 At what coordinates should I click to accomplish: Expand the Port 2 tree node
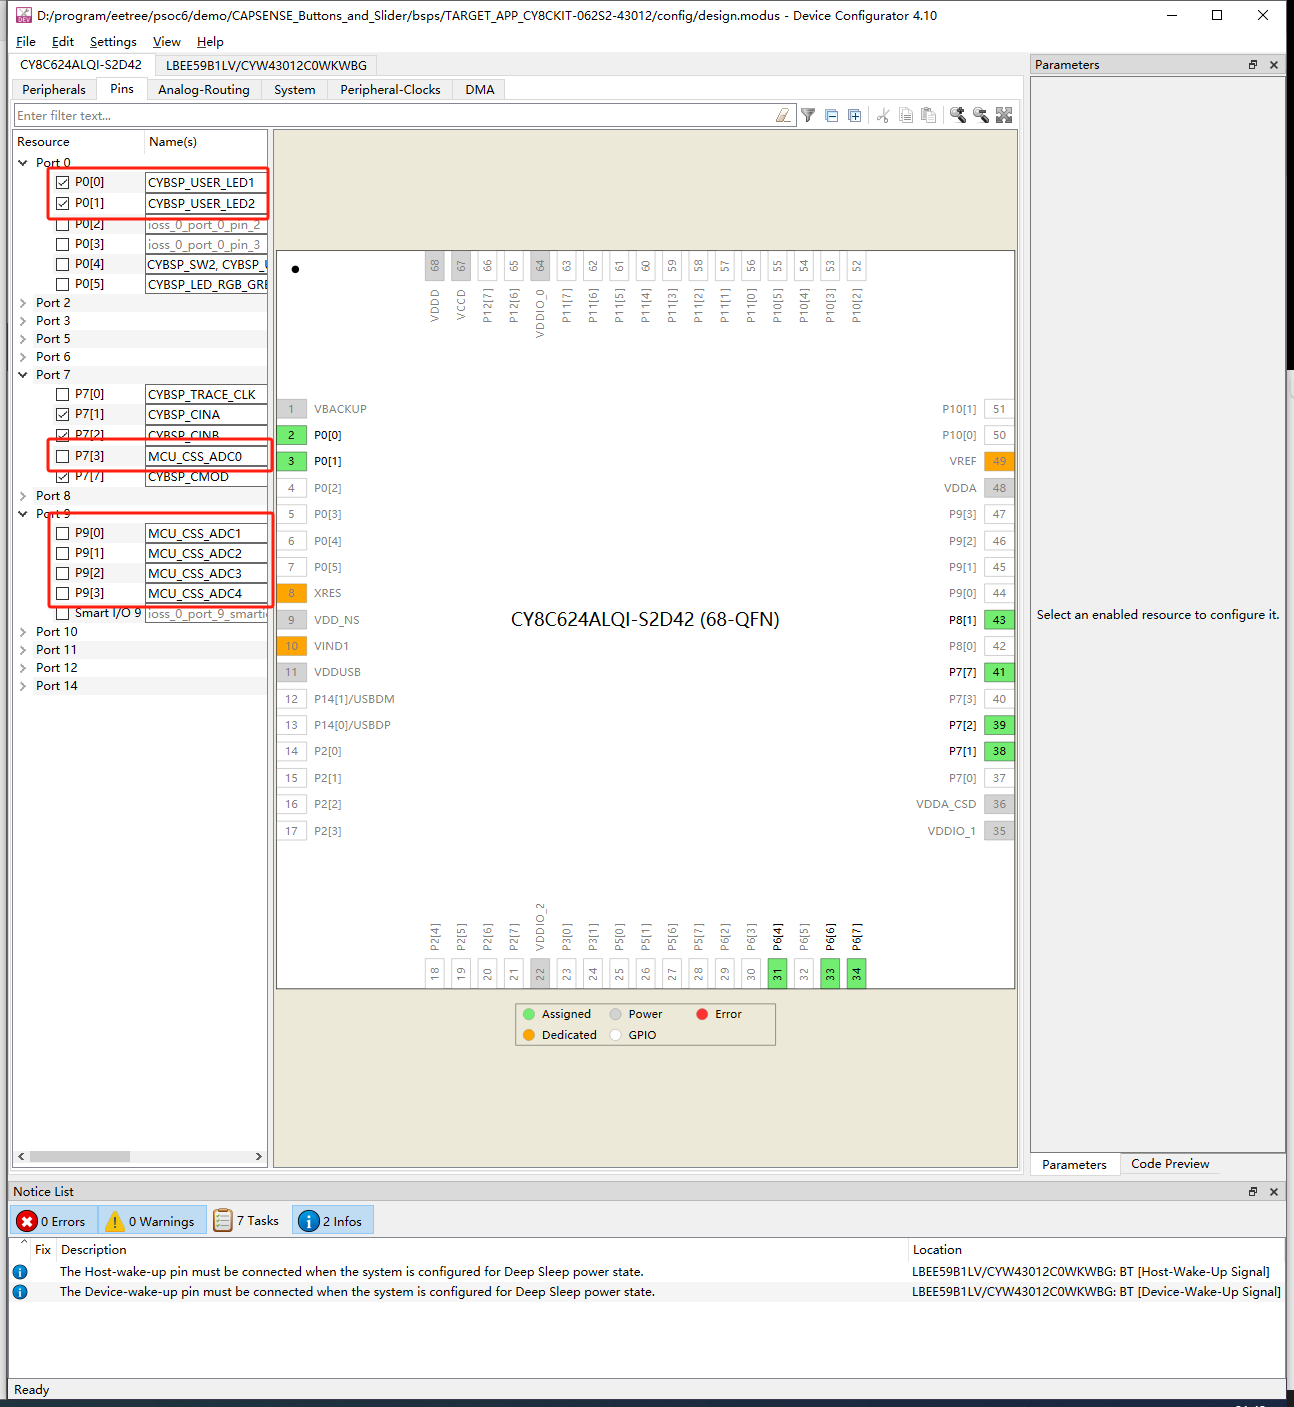point(23,303)
